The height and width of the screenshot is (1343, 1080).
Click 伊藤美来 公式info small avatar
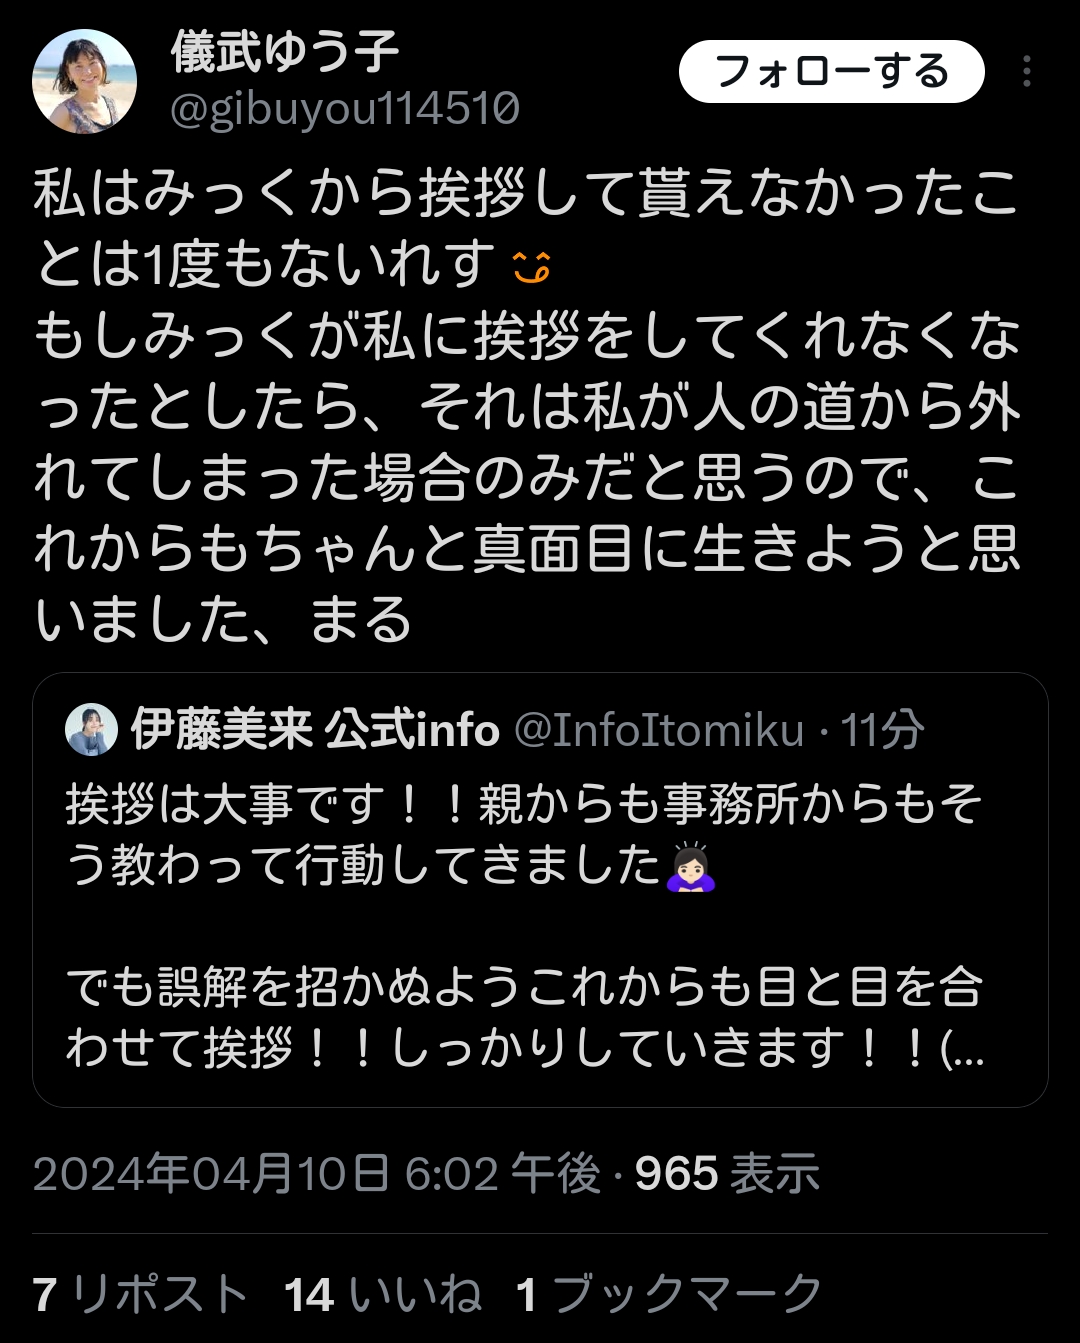click(91, 730)
